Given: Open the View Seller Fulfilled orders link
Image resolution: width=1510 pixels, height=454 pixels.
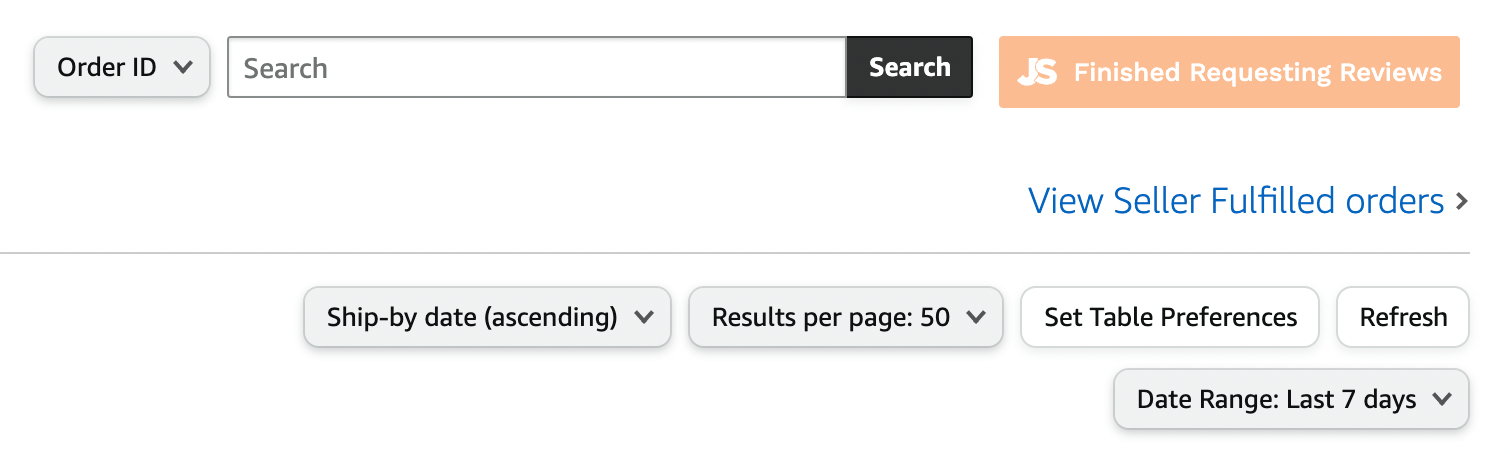Looking at the screenshot, I should 1236,201.
